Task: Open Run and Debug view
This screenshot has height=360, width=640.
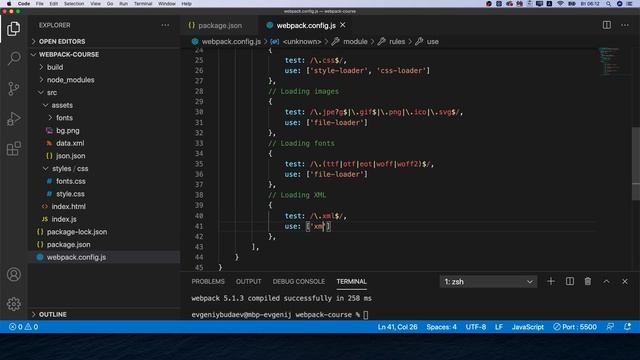Action: (13, 118)
